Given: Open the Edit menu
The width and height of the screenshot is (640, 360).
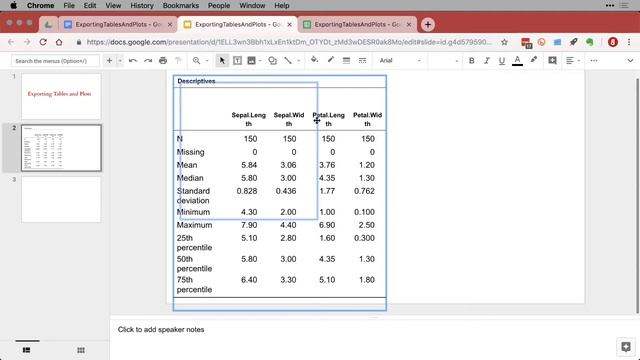Looking at the screenshot, I should pyautogui.click(x=90, y=6).
